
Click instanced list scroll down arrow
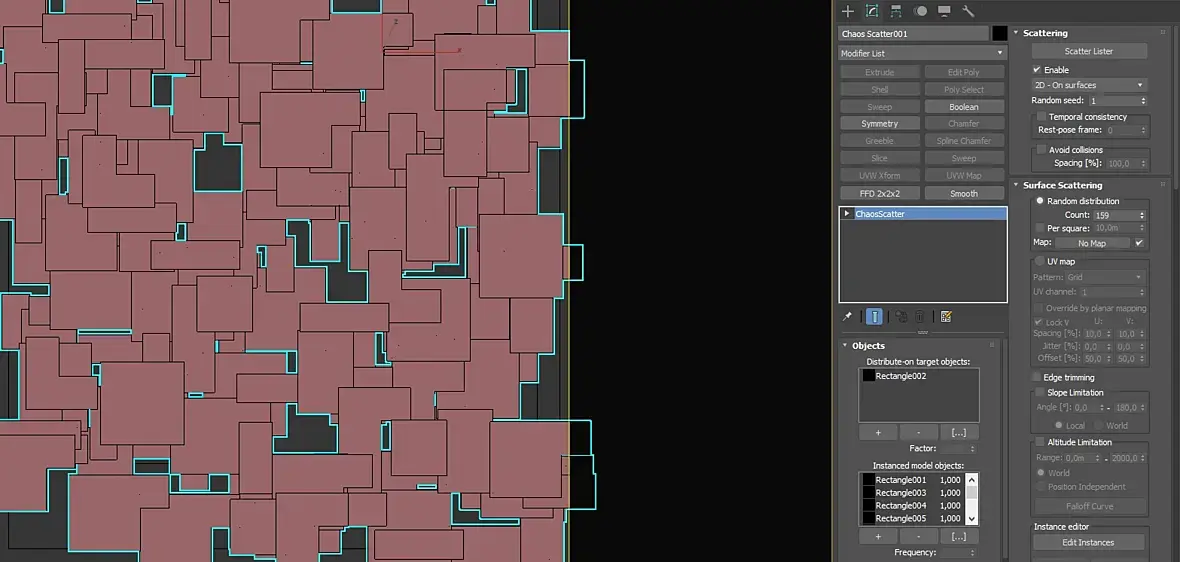pos(972,518)
